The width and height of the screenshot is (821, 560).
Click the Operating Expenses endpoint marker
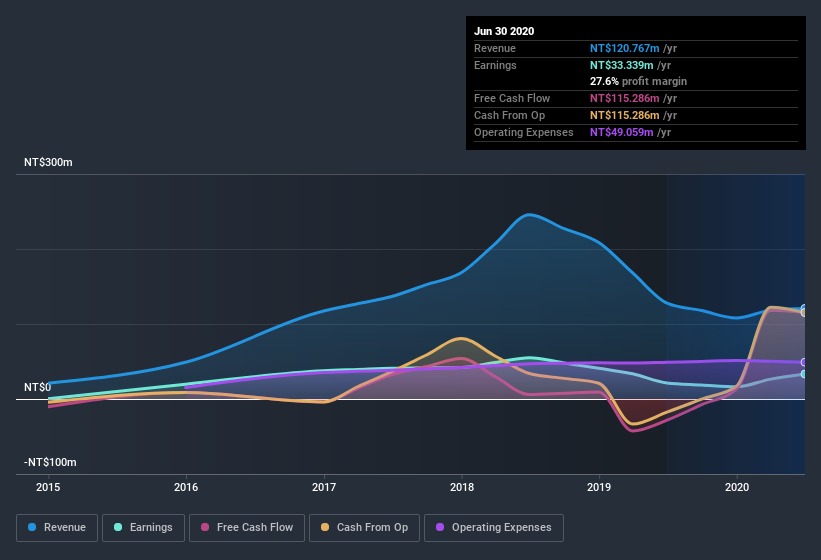click(804, 362)
